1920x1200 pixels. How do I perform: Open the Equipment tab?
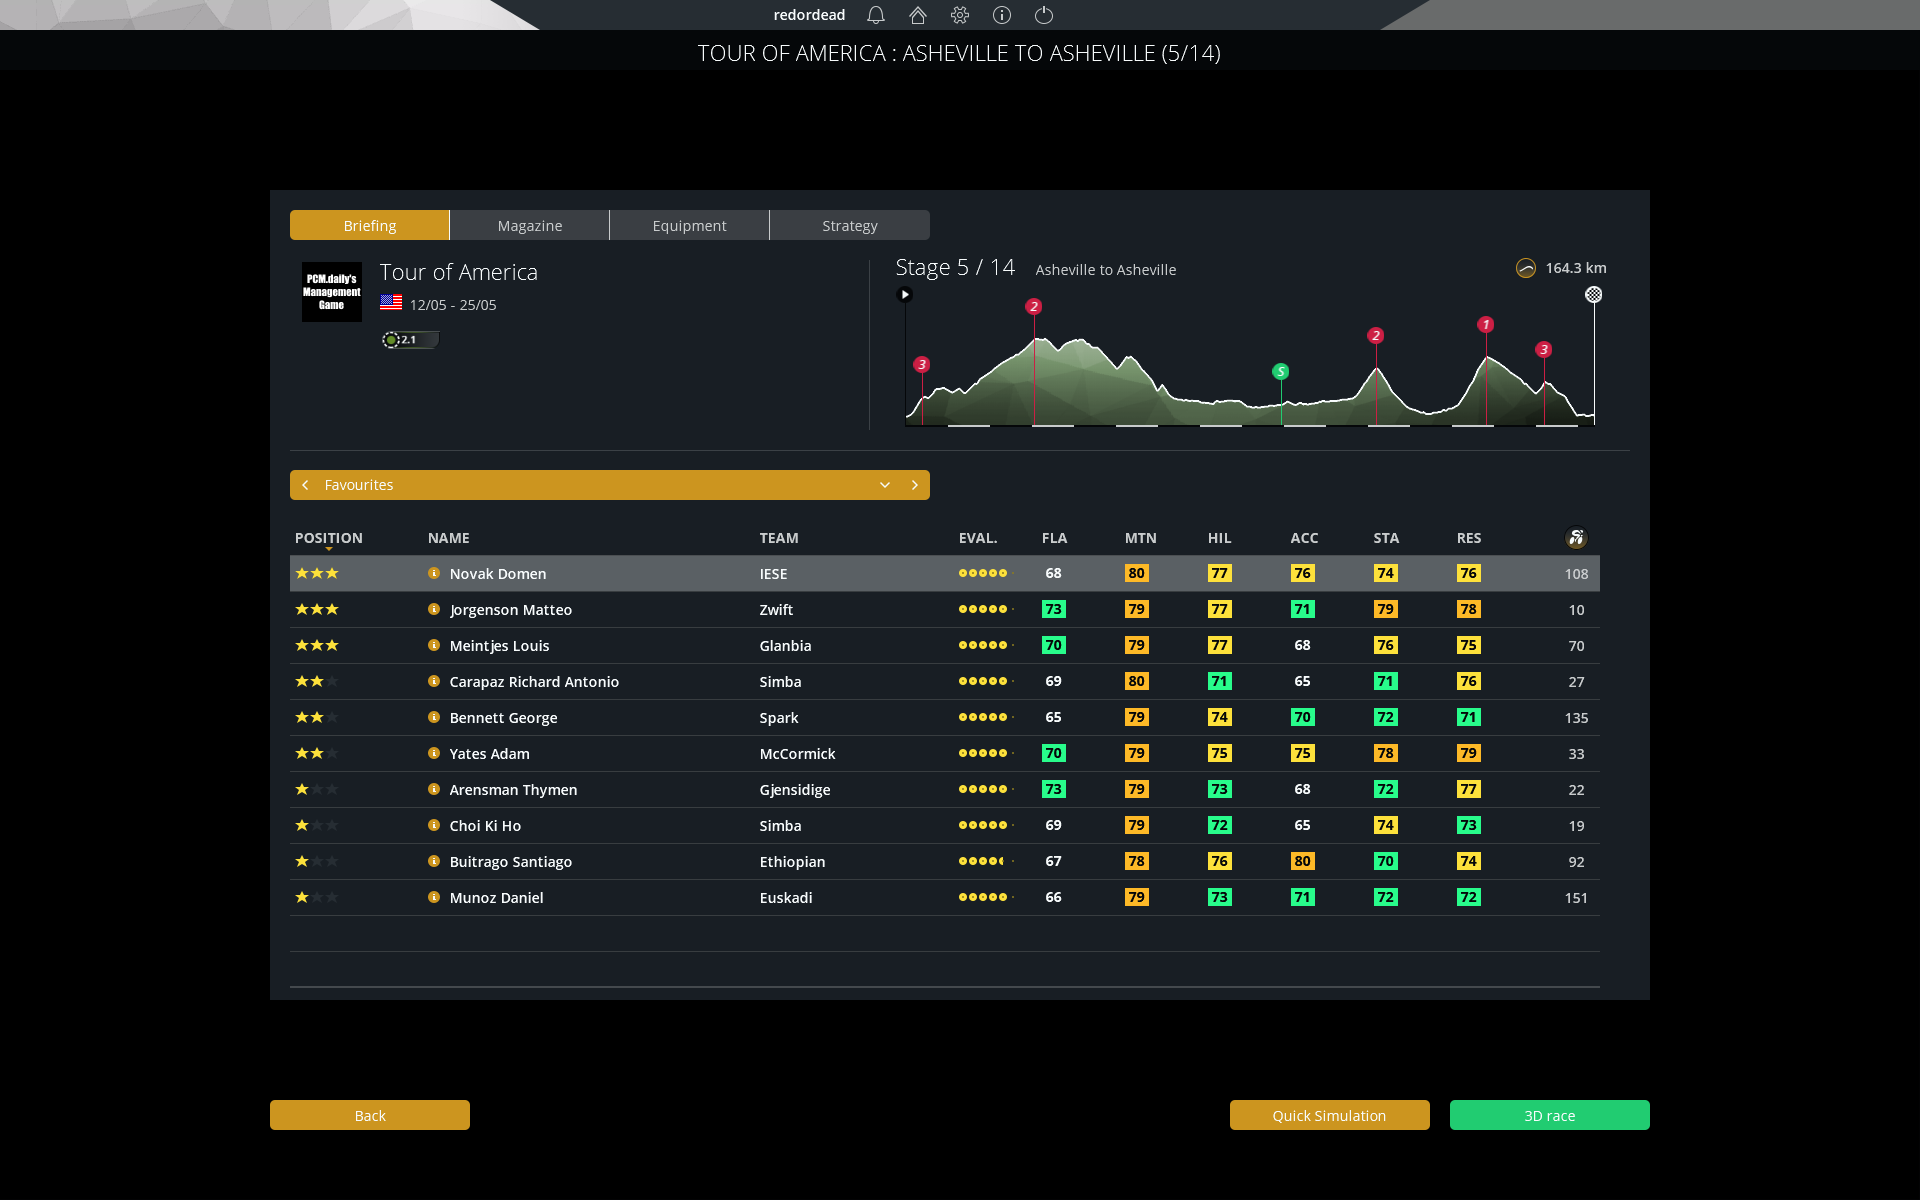[689, 225]
